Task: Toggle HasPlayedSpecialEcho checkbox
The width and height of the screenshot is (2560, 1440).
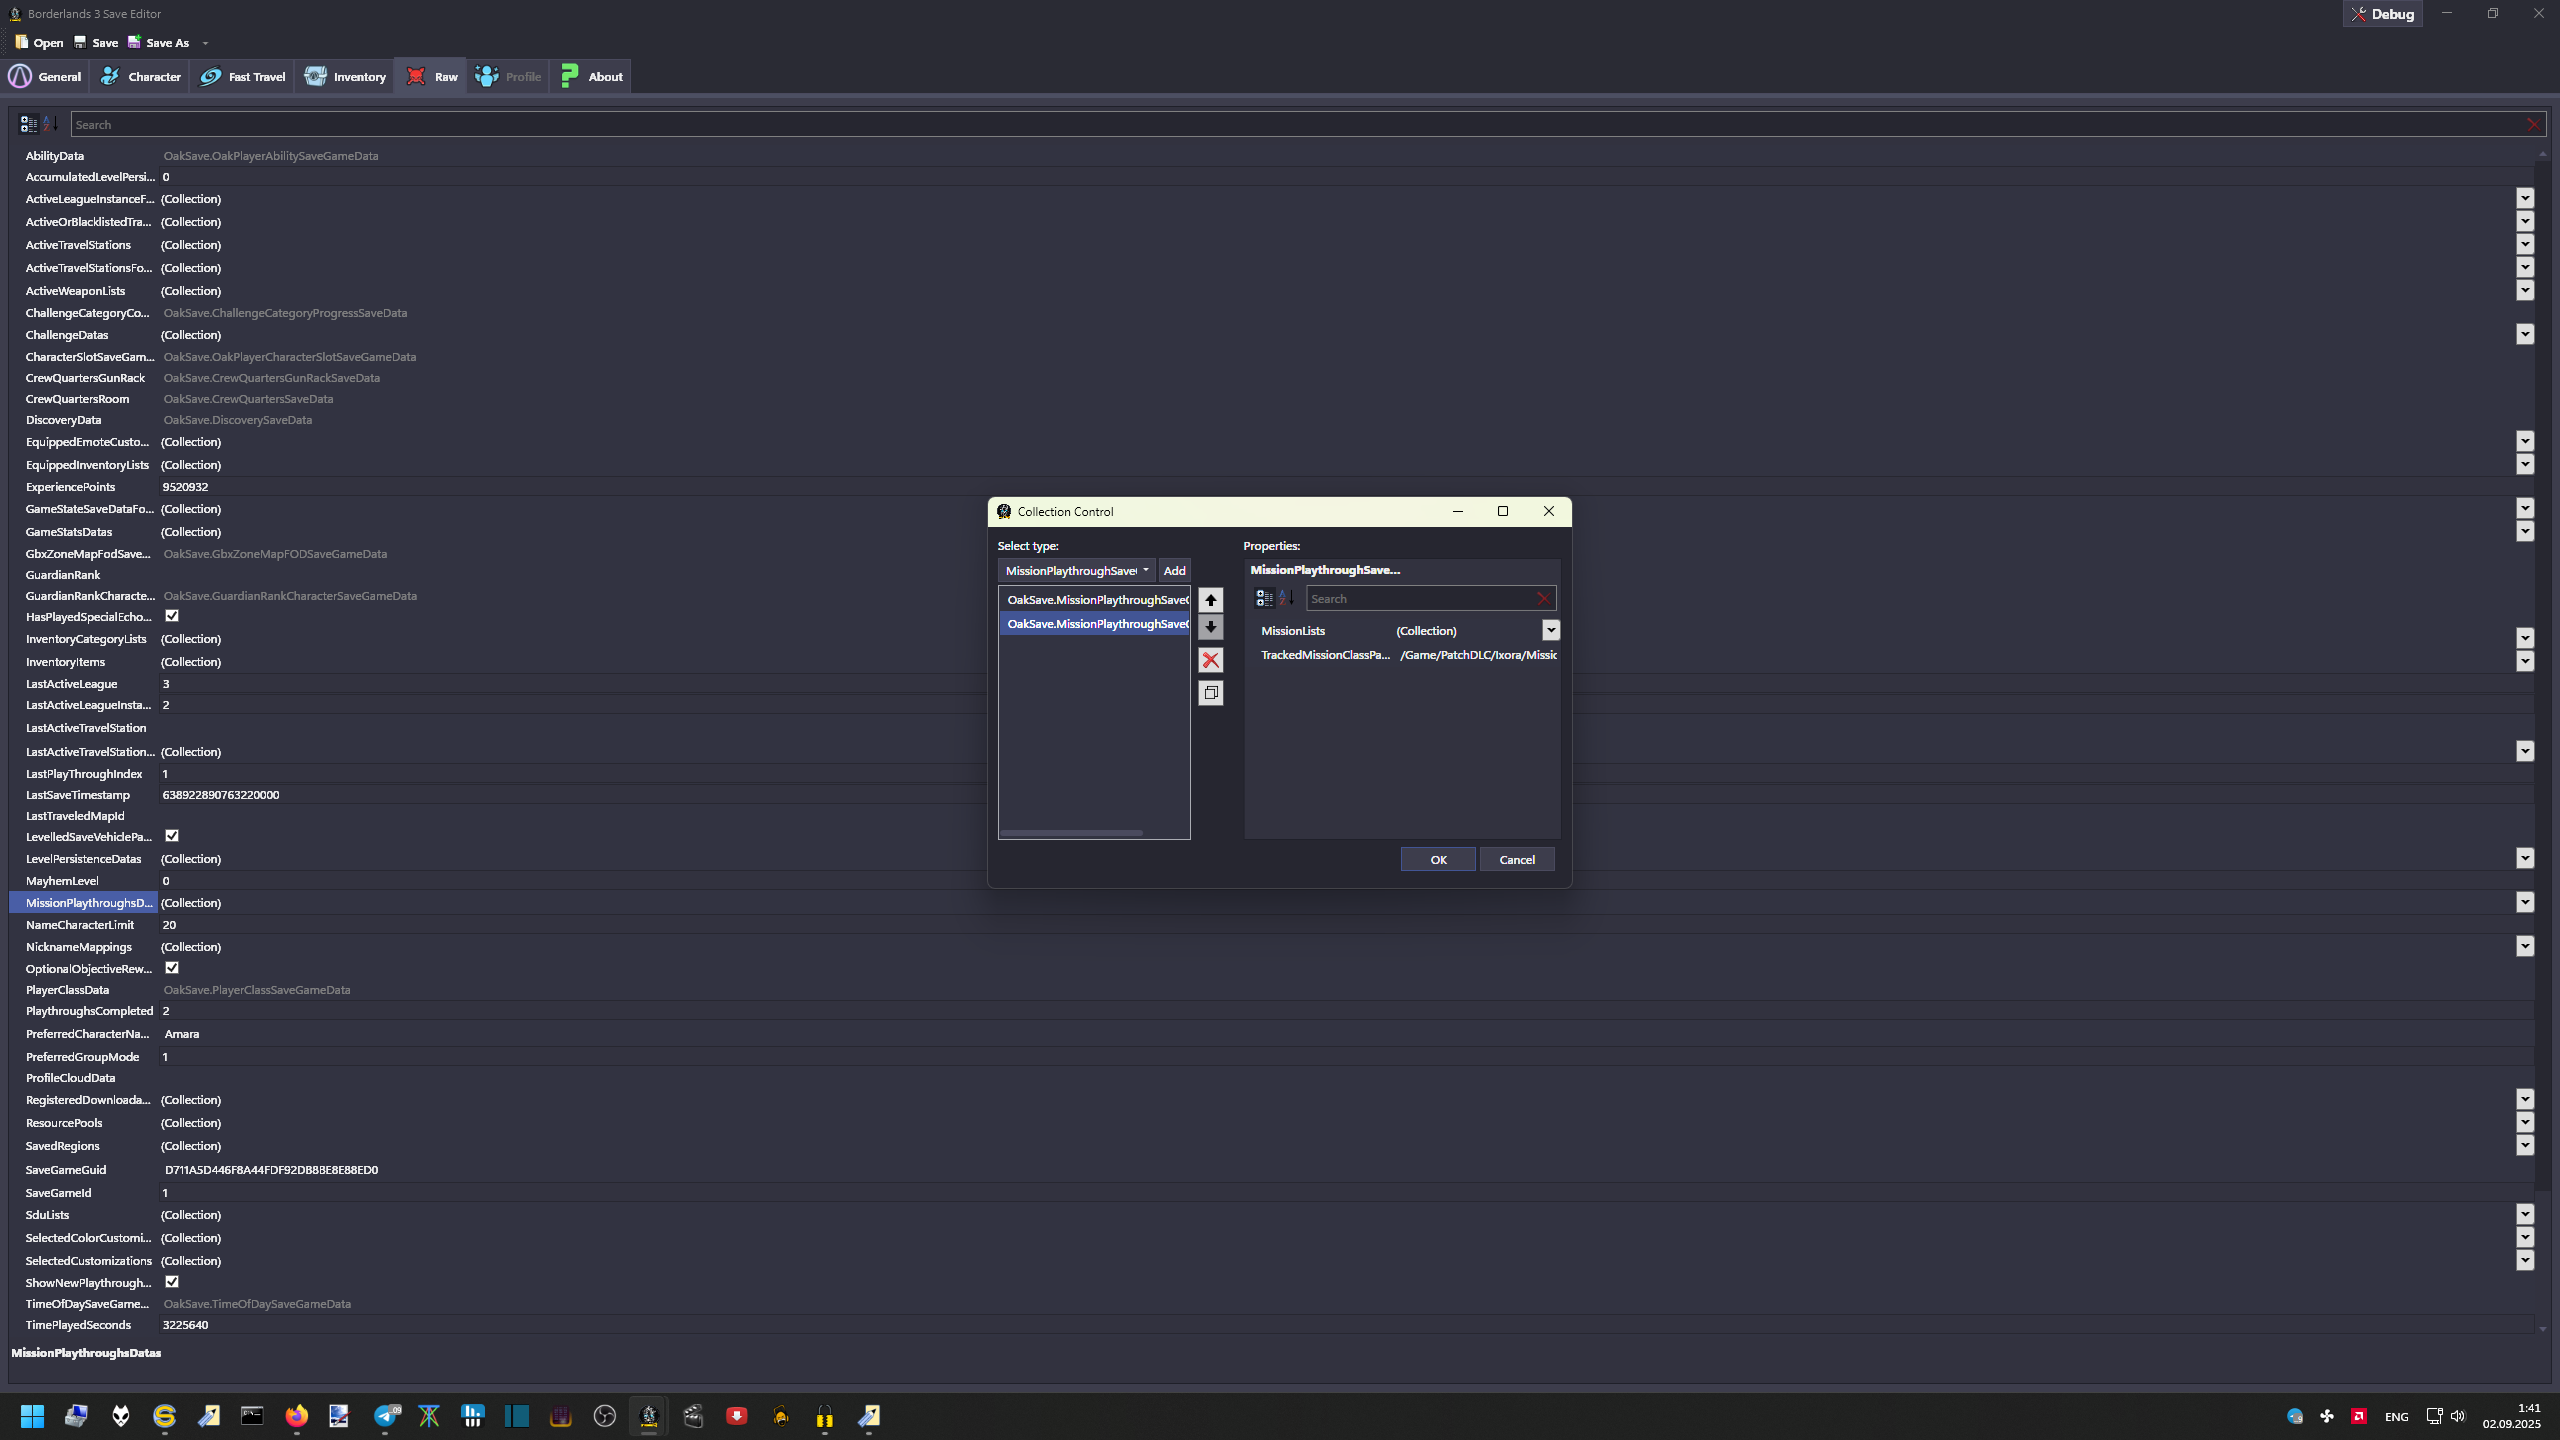Action: [x=172, y=616]
